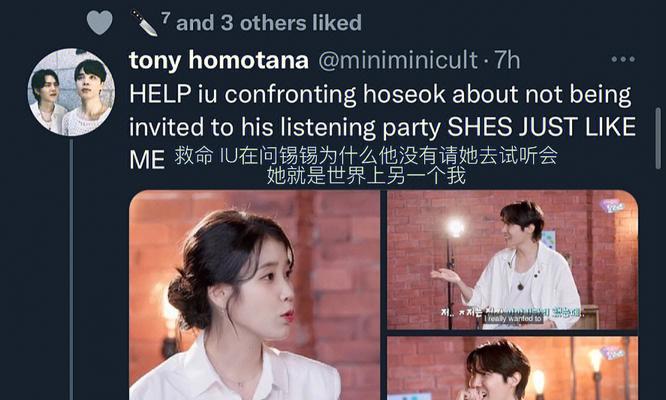Image resolution: width=666 pixels, height=400 pixels.
Task: Click the Chinese line starting with 救命 IU
Action: 366,156
